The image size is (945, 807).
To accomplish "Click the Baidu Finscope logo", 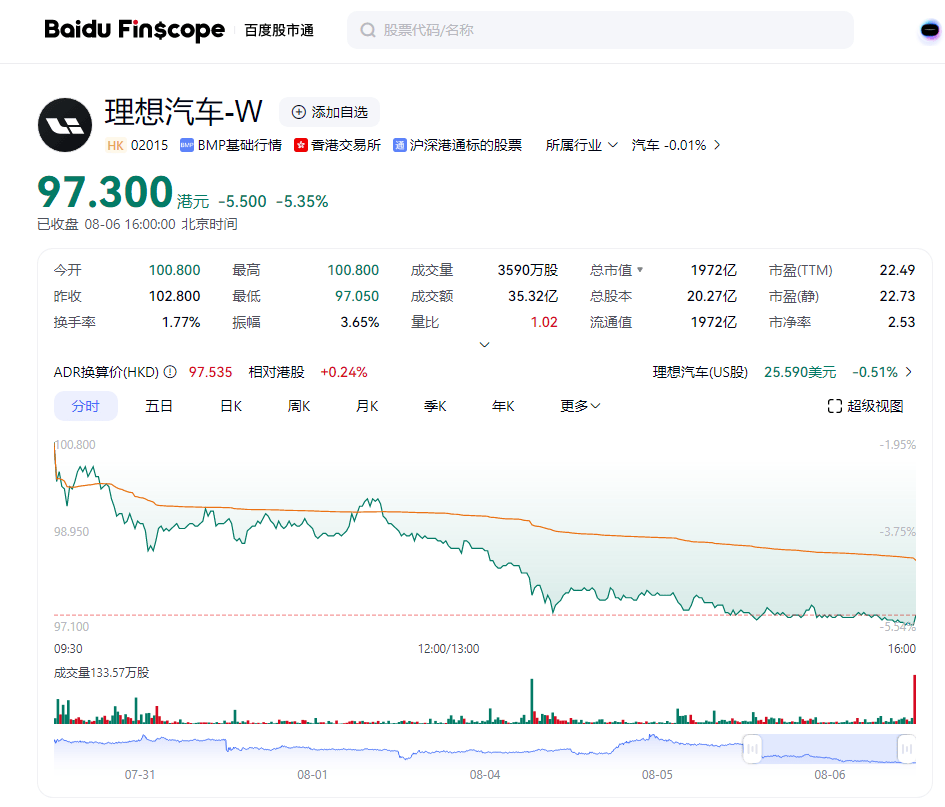I will coord(135,29).
